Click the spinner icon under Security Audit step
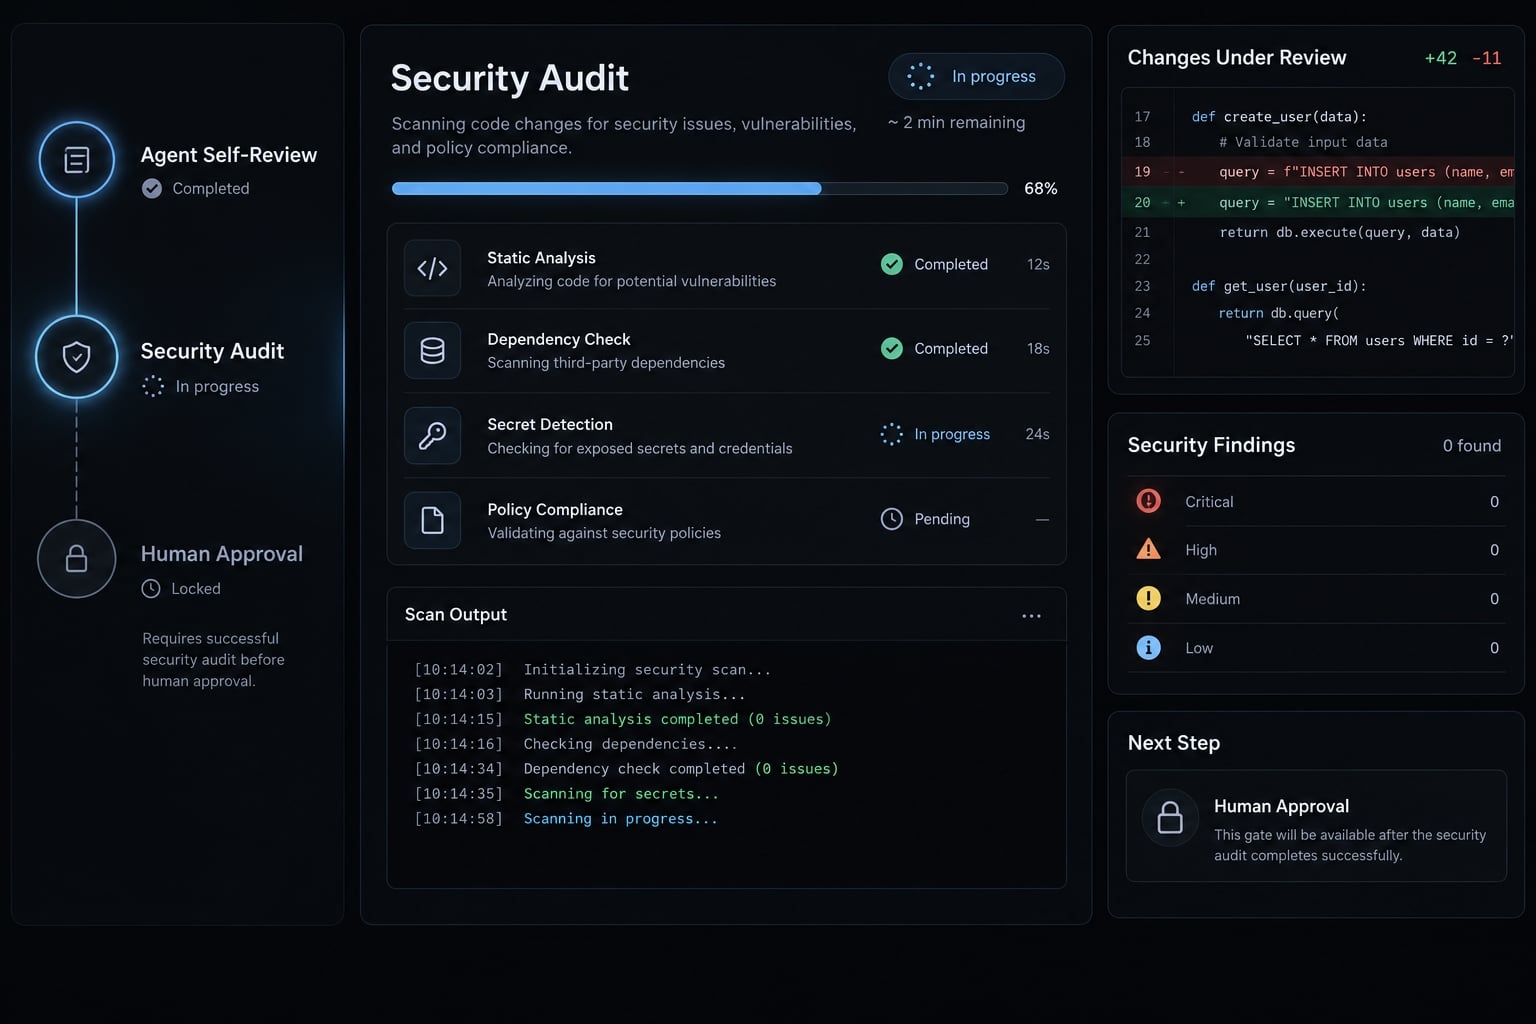1536x1024 pixels. [x=153, y=386]
